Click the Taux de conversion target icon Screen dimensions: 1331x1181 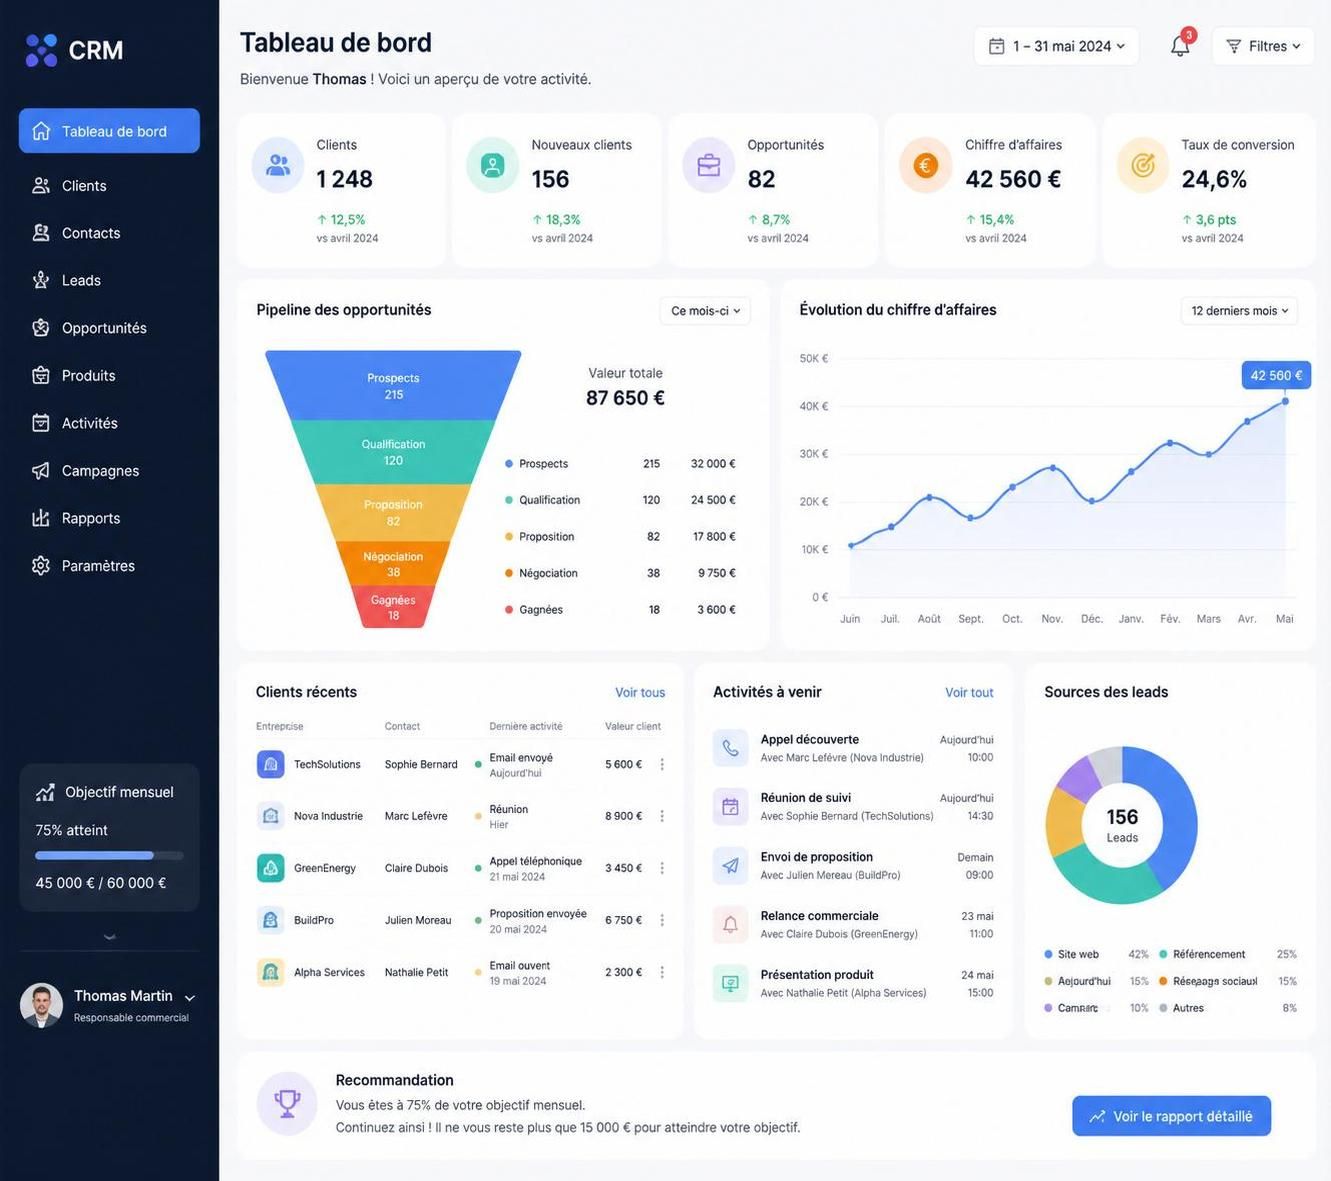[1143, 165]
